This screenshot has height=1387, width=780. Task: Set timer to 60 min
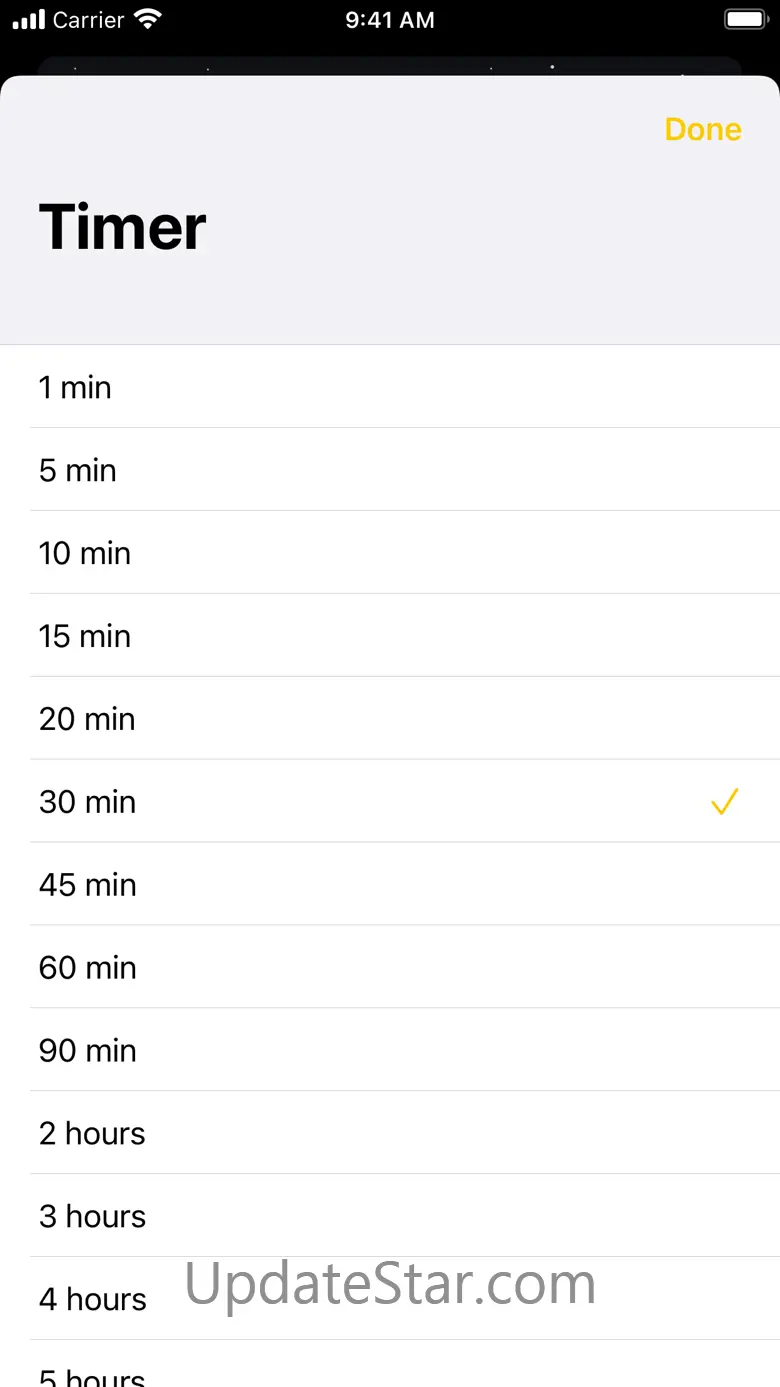pyautogui.click(x=390, y=968)
